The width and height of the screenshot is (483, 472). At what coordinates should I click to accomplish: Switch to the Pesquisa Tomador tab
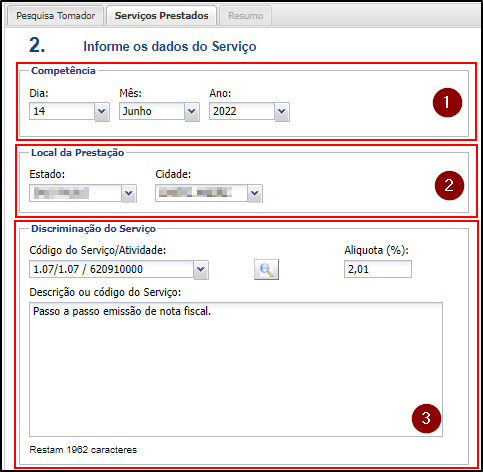click(x=55, y=16)
